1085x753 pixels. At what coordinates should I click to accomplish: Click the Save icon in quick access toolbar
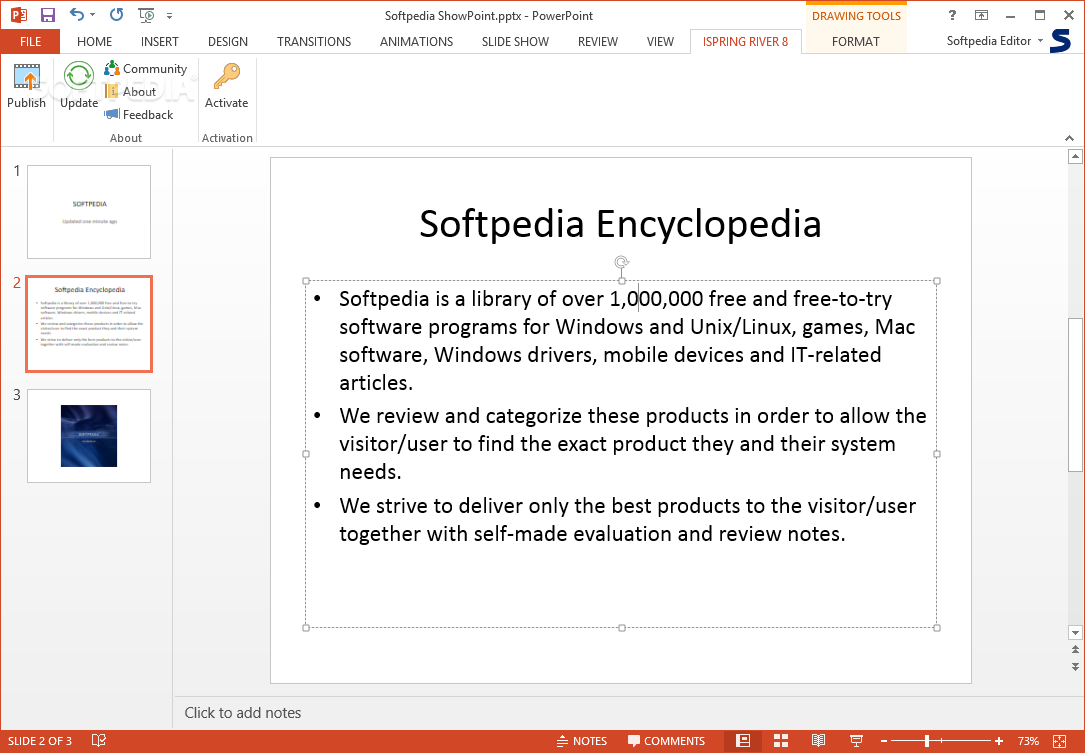(48, 15)
